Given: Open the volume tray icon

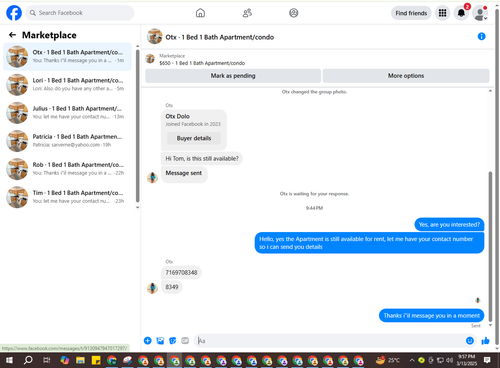Looking at the screenshot, I should (450, 360).
